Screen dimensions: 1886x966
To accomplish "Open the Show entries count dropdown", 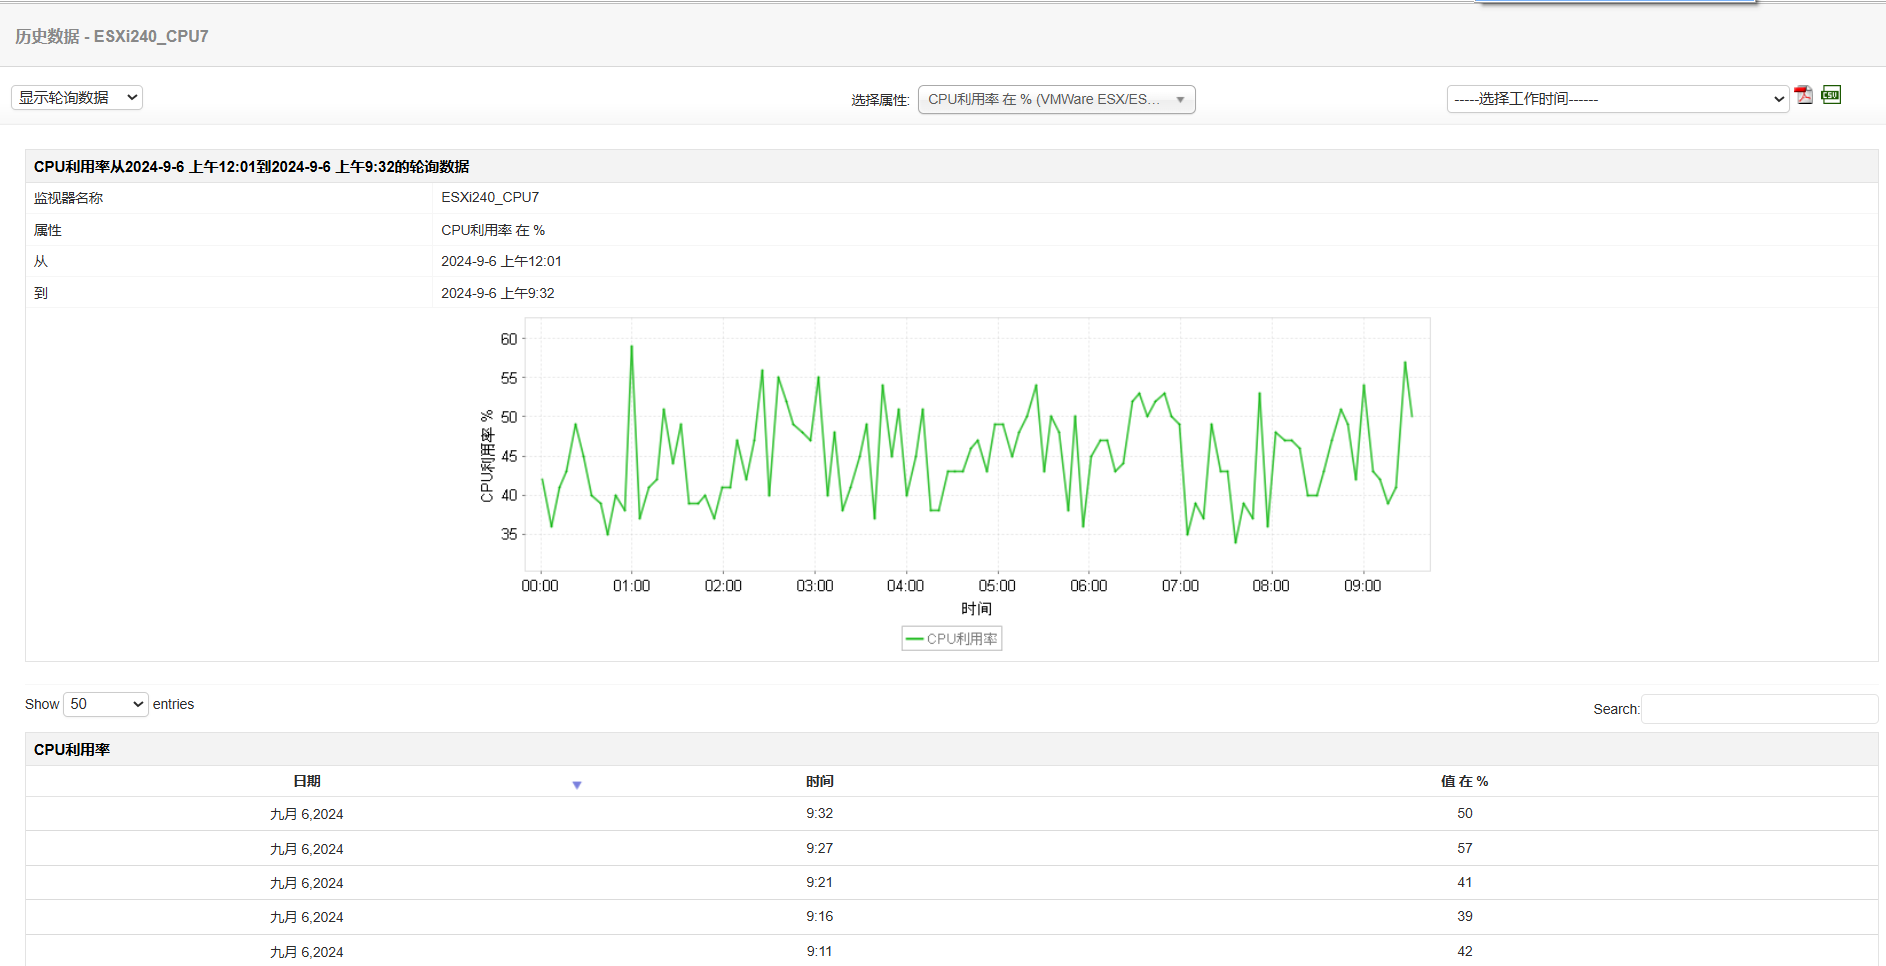I will [106, 704].
